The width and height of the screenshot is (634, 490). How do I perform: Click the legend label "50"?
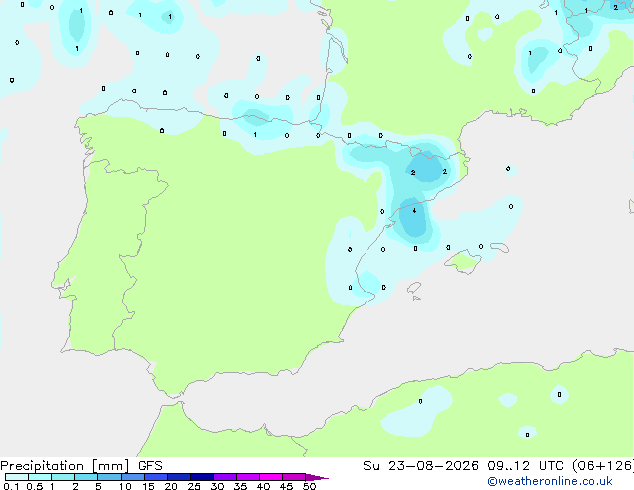tap(309, 486)
